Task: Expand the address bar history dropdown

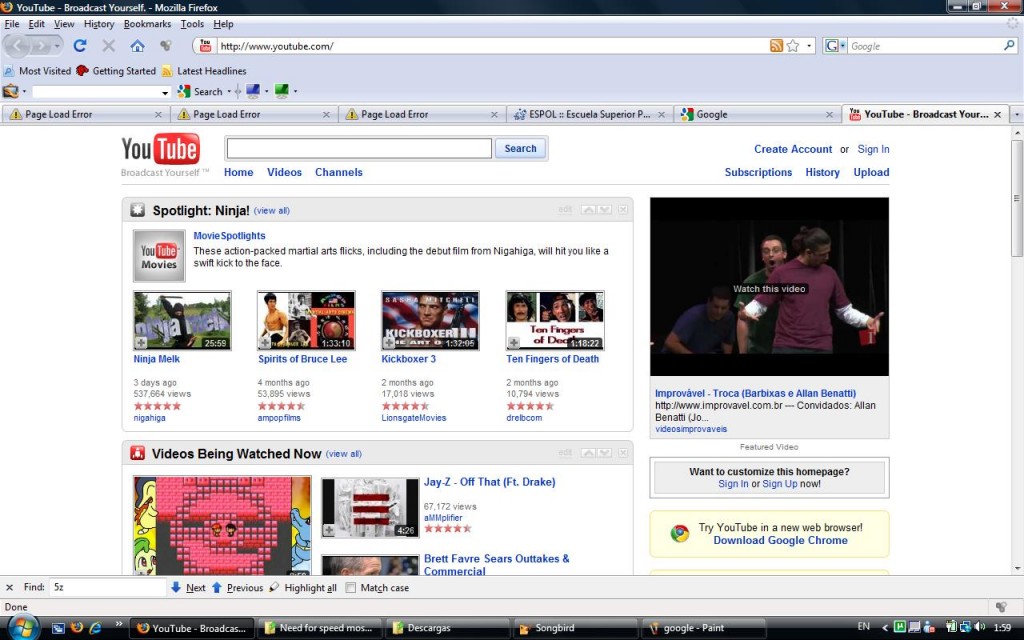Action: pyautogui.click(x=809, y=46)
